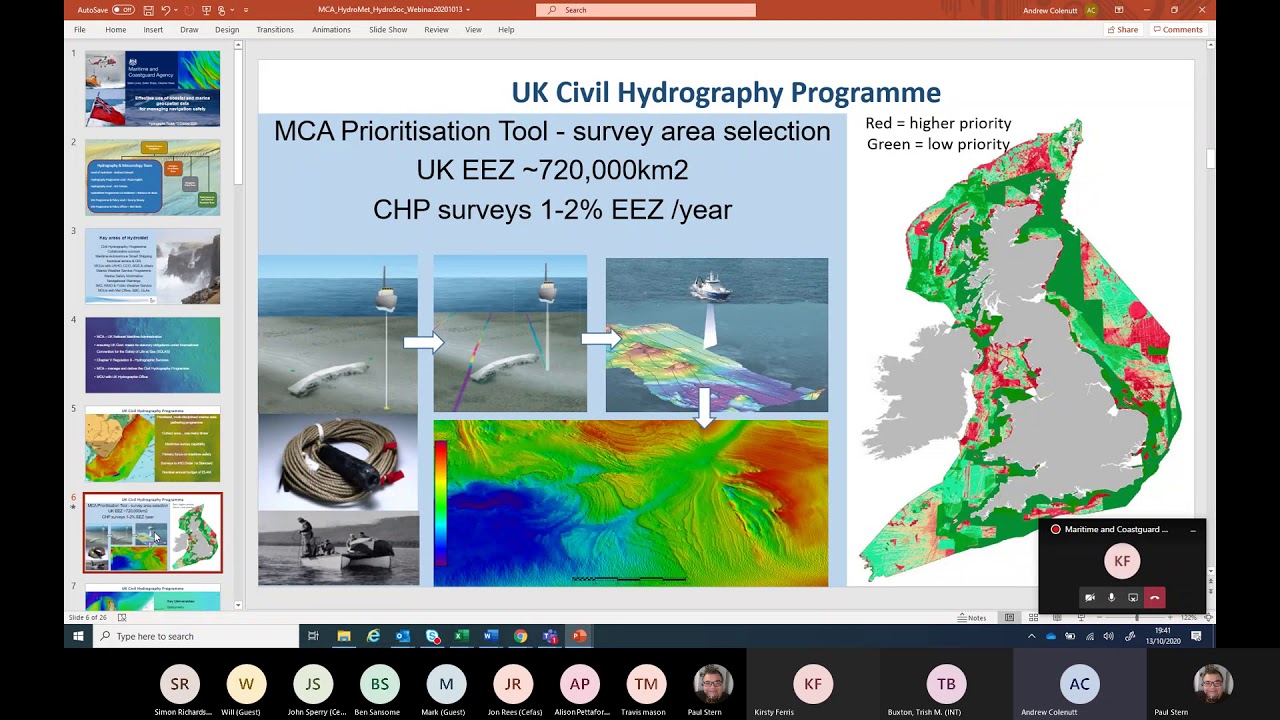The image size is (1280, 720).
Task: Click the Share button
Action: click(1123, 30)
